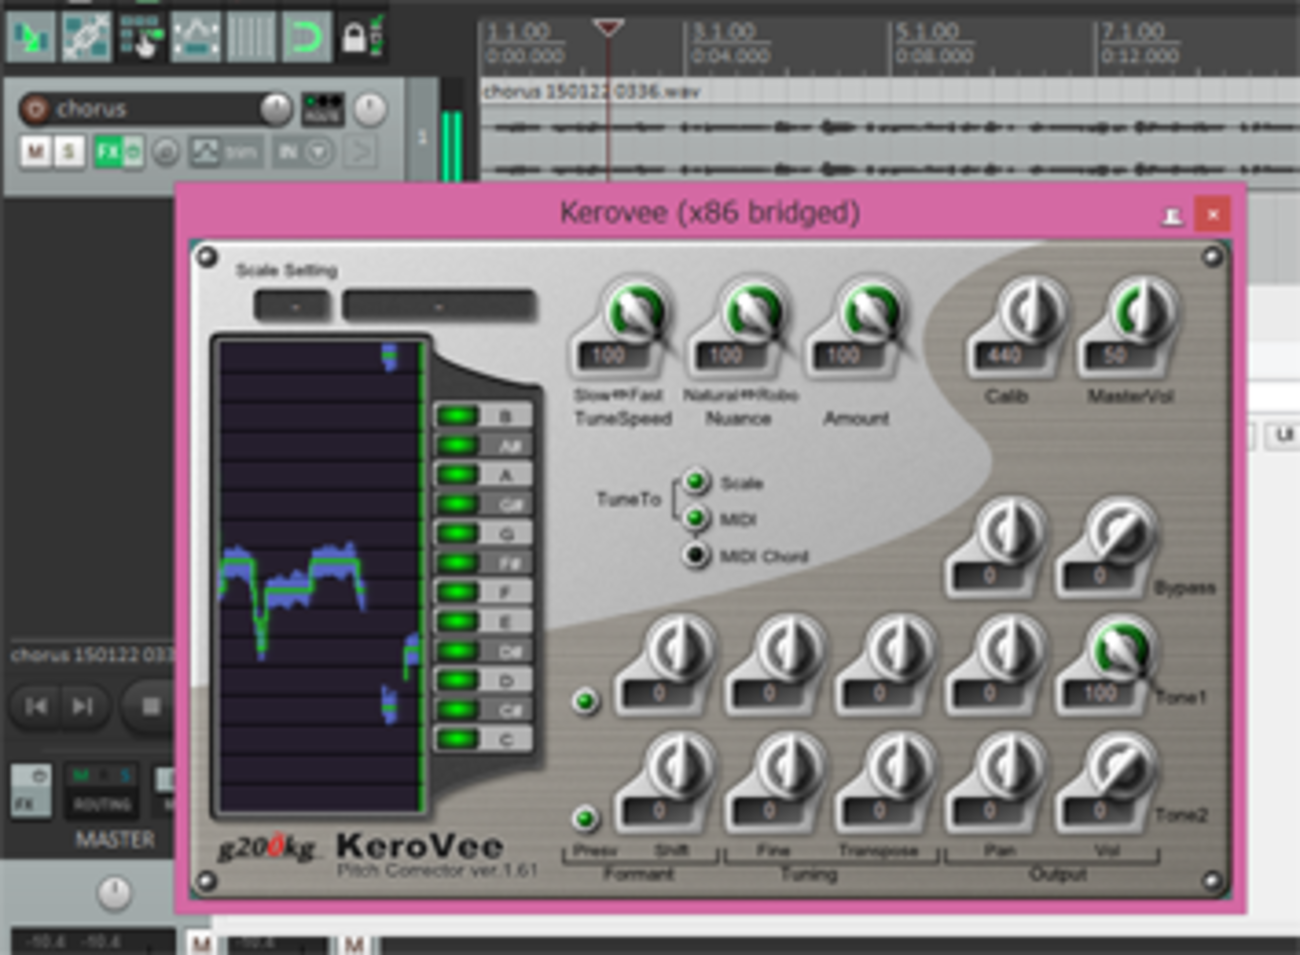Click the lock icon in toolbar
Screen dimensions: 1300x955
point(354,38)
